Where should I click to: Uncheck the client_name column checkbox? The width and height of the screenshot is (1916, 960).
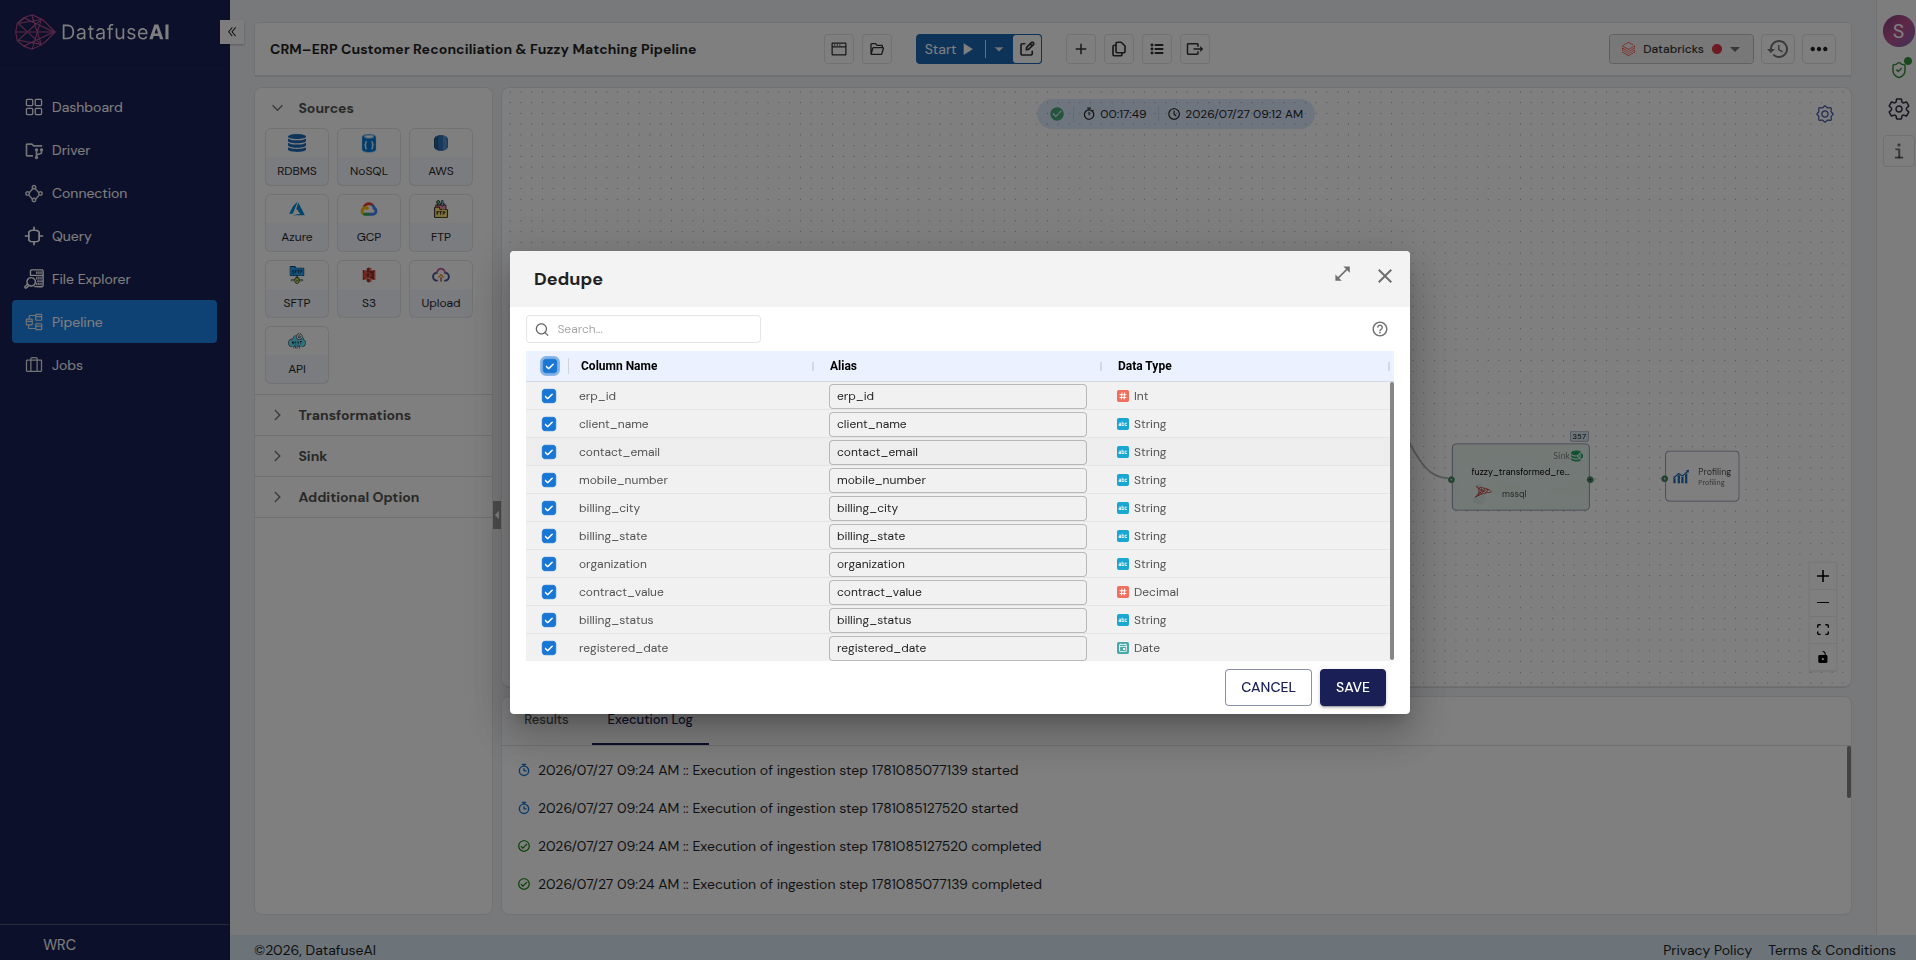549,424
